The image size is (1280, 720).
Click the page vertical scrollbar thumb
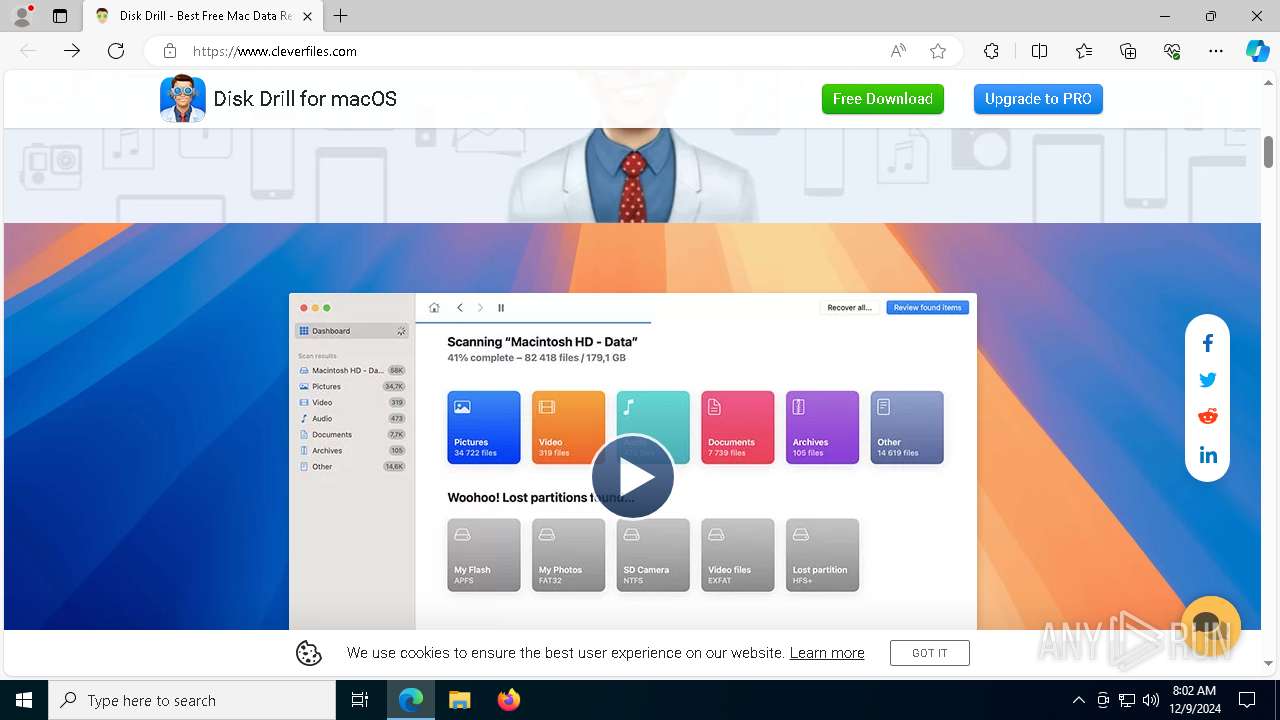coord(1268,152)
